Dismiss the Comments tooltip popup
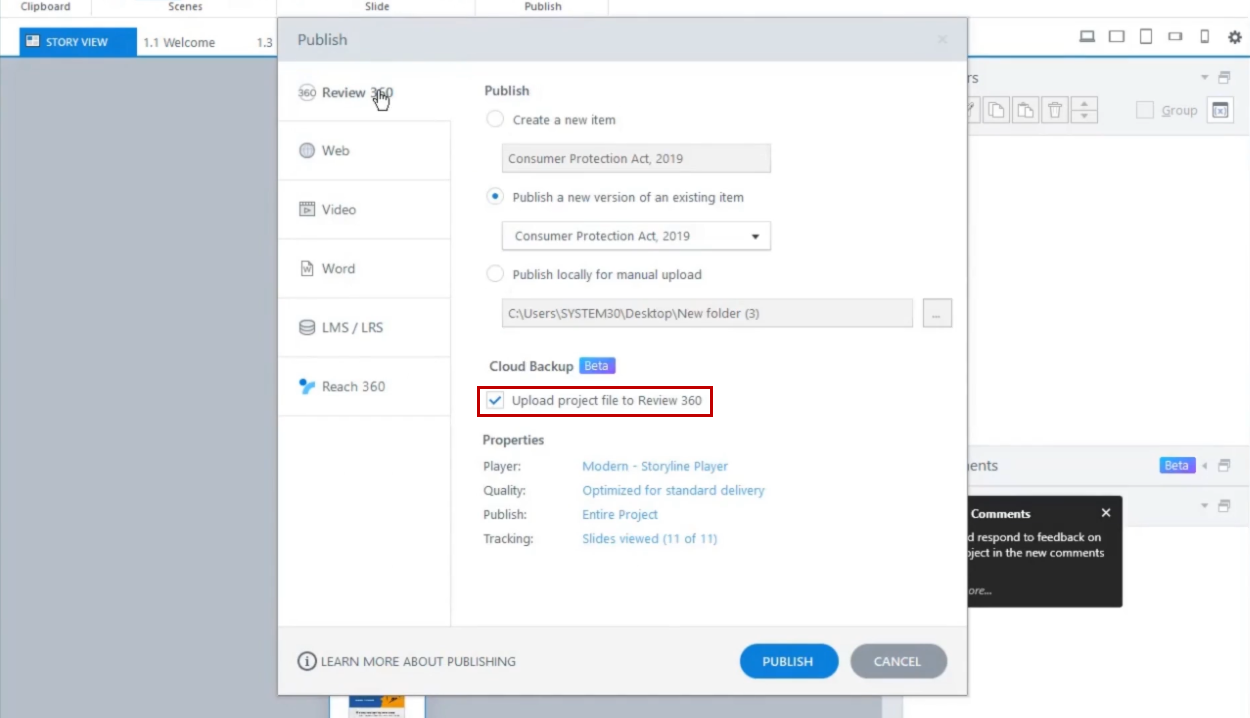The width and height of the screenshot is (1250, 718). pyautogui.click(x=1105, y=513)
